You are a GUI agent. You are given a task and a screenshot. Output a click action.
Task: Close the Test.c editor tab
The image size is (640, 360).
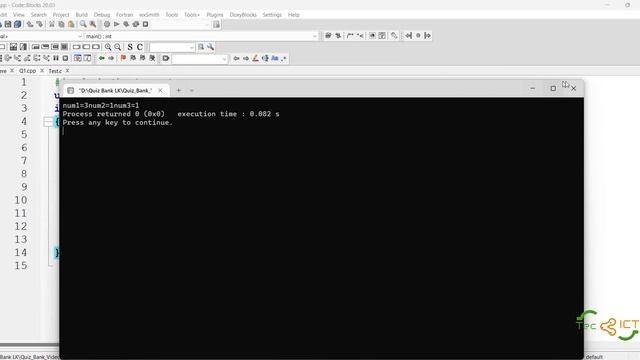click(x=67, y=71)
